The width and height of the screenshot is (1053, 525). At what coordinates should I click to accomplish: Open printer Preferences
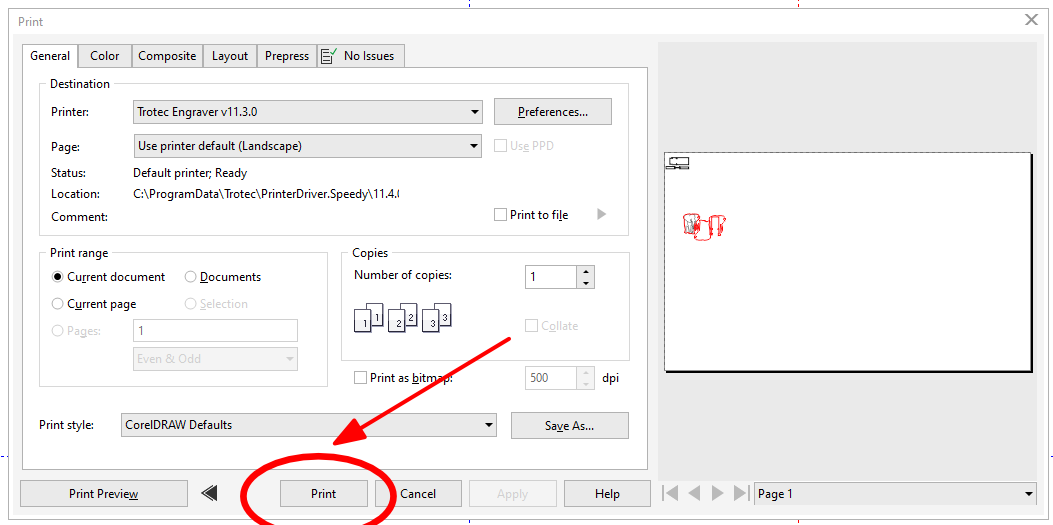point(551,112)
